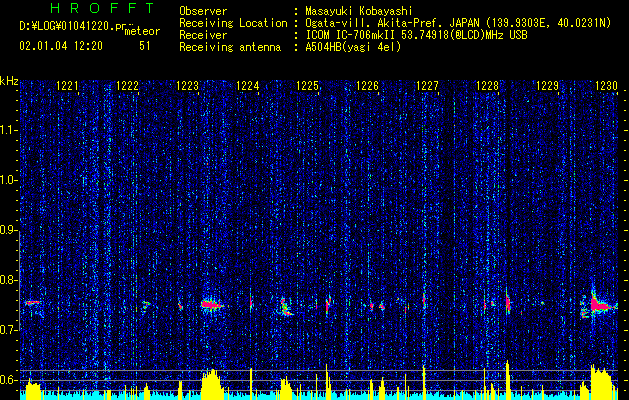Click the HROFFT title text
Screen dimensions: 629x400
(x=103, y=8)
